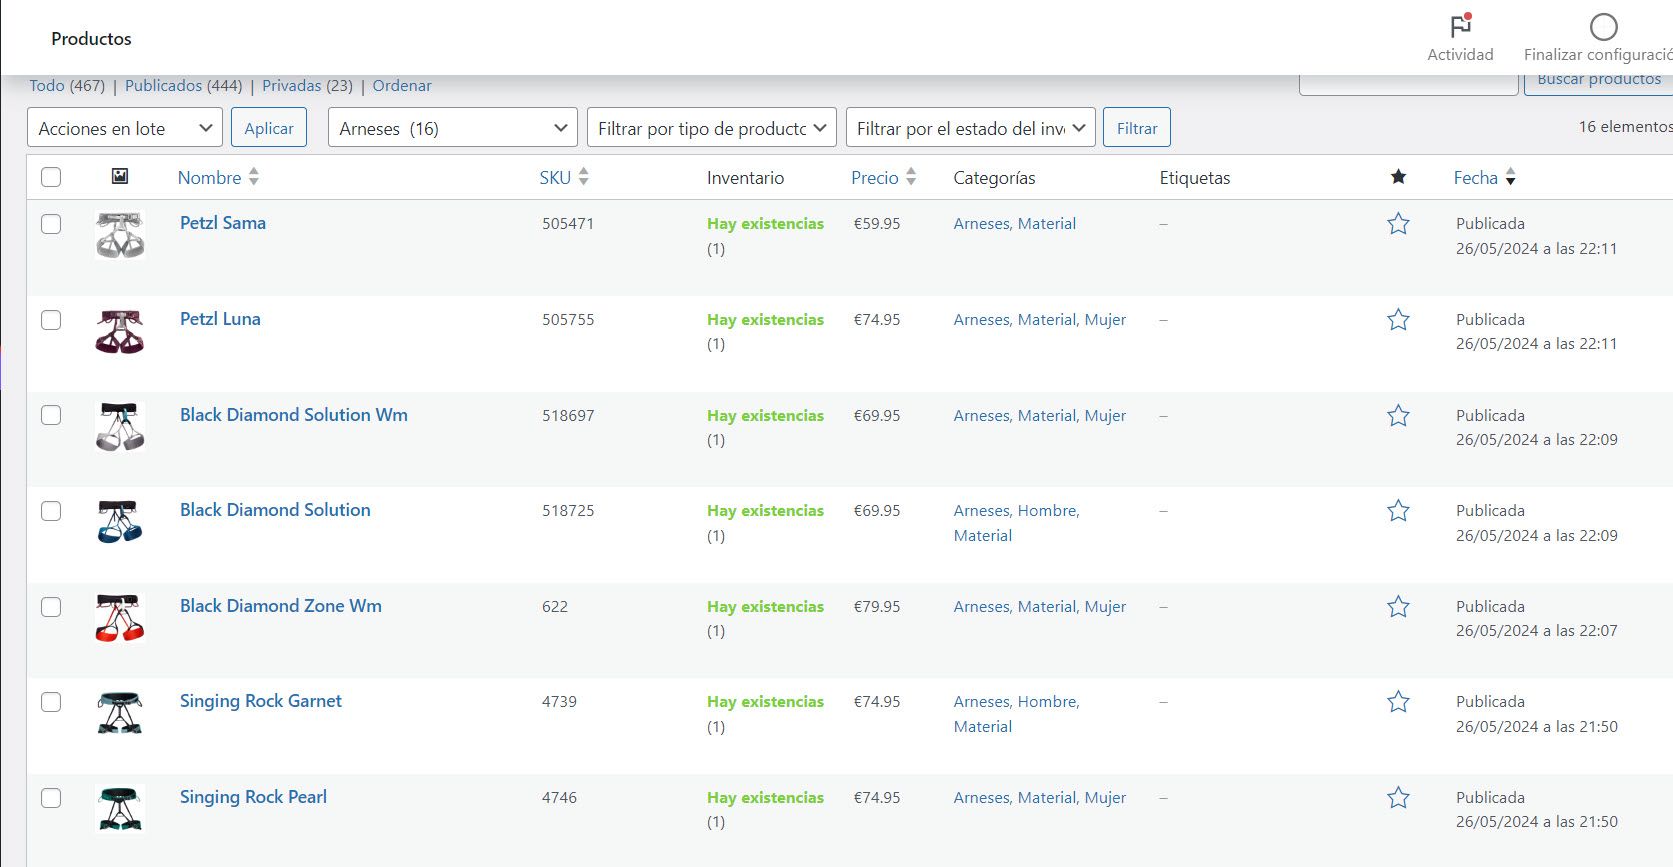The width and height of the screenshot is (1673, 867).
Task: Mark Petzl Sama as featured star
Action: click(x=1398, y=224)
